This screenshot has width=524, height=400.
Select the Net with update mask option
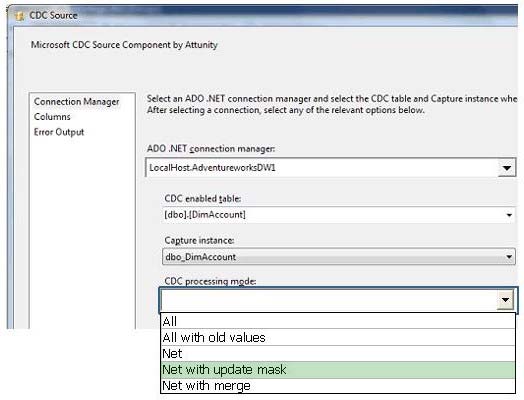pyautogui.click(x=338, y=370)
